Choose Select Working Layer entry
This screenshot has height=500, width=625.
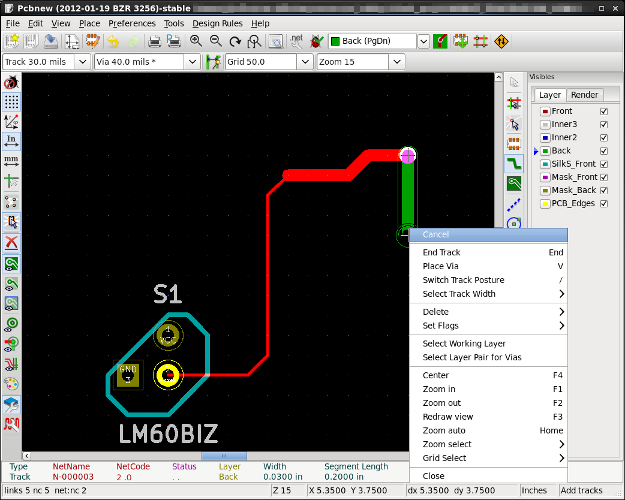pos(488,344)
